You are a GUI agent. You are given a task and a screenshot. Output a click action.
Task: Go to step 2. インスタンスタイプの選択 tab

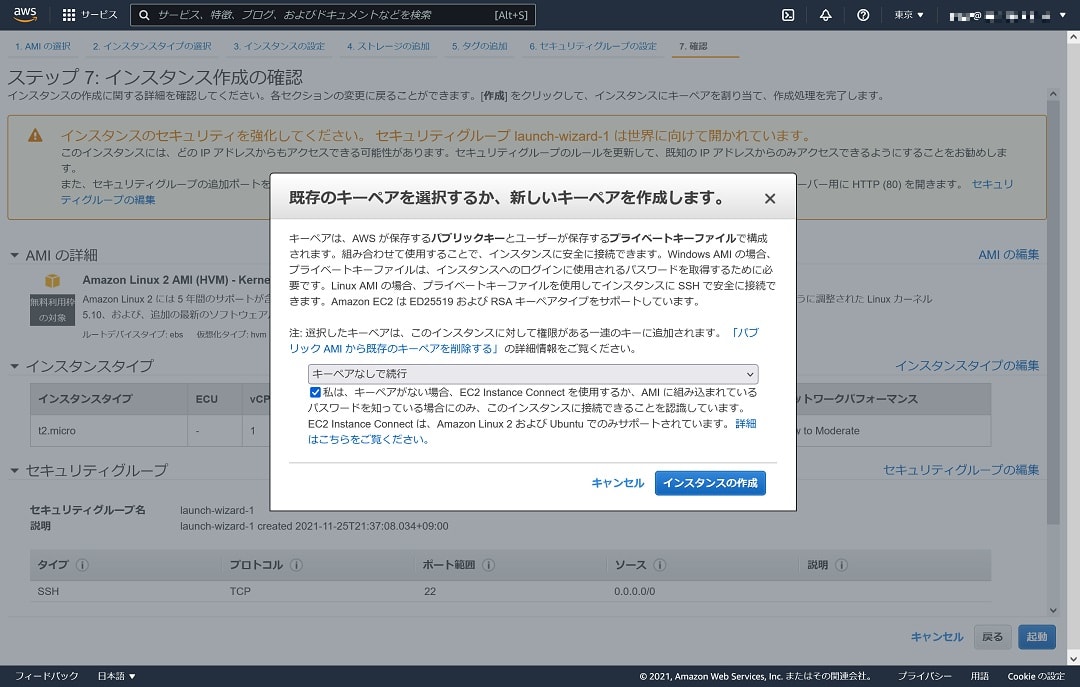pyautogui.click(x=152, y=46)
